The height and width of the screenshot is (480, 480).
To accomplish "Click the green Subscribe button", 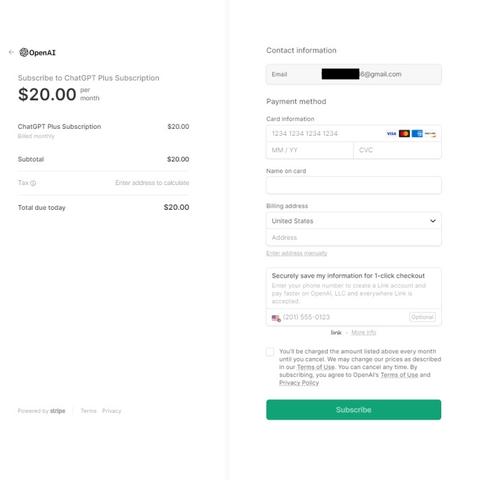I will pos(354,410).
